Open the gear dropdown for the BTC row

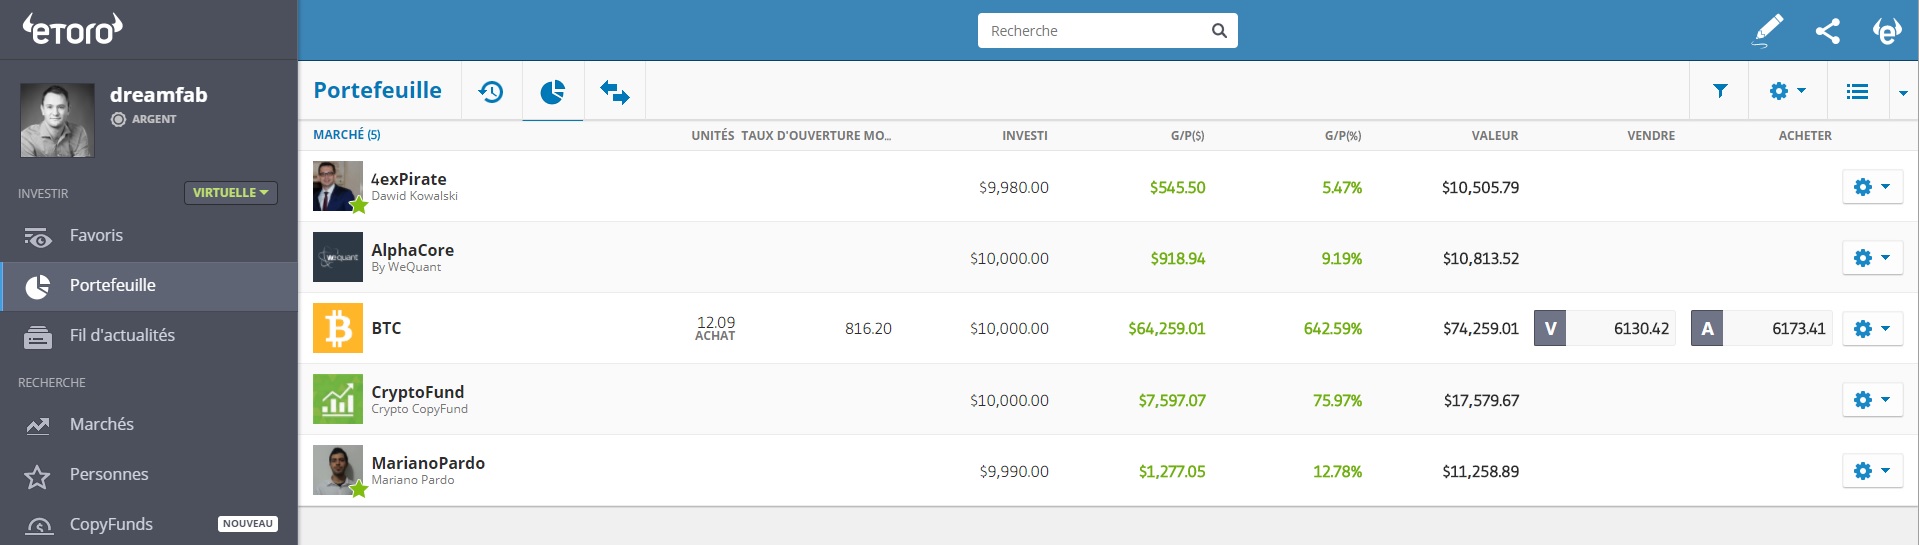pos(1871,328)
